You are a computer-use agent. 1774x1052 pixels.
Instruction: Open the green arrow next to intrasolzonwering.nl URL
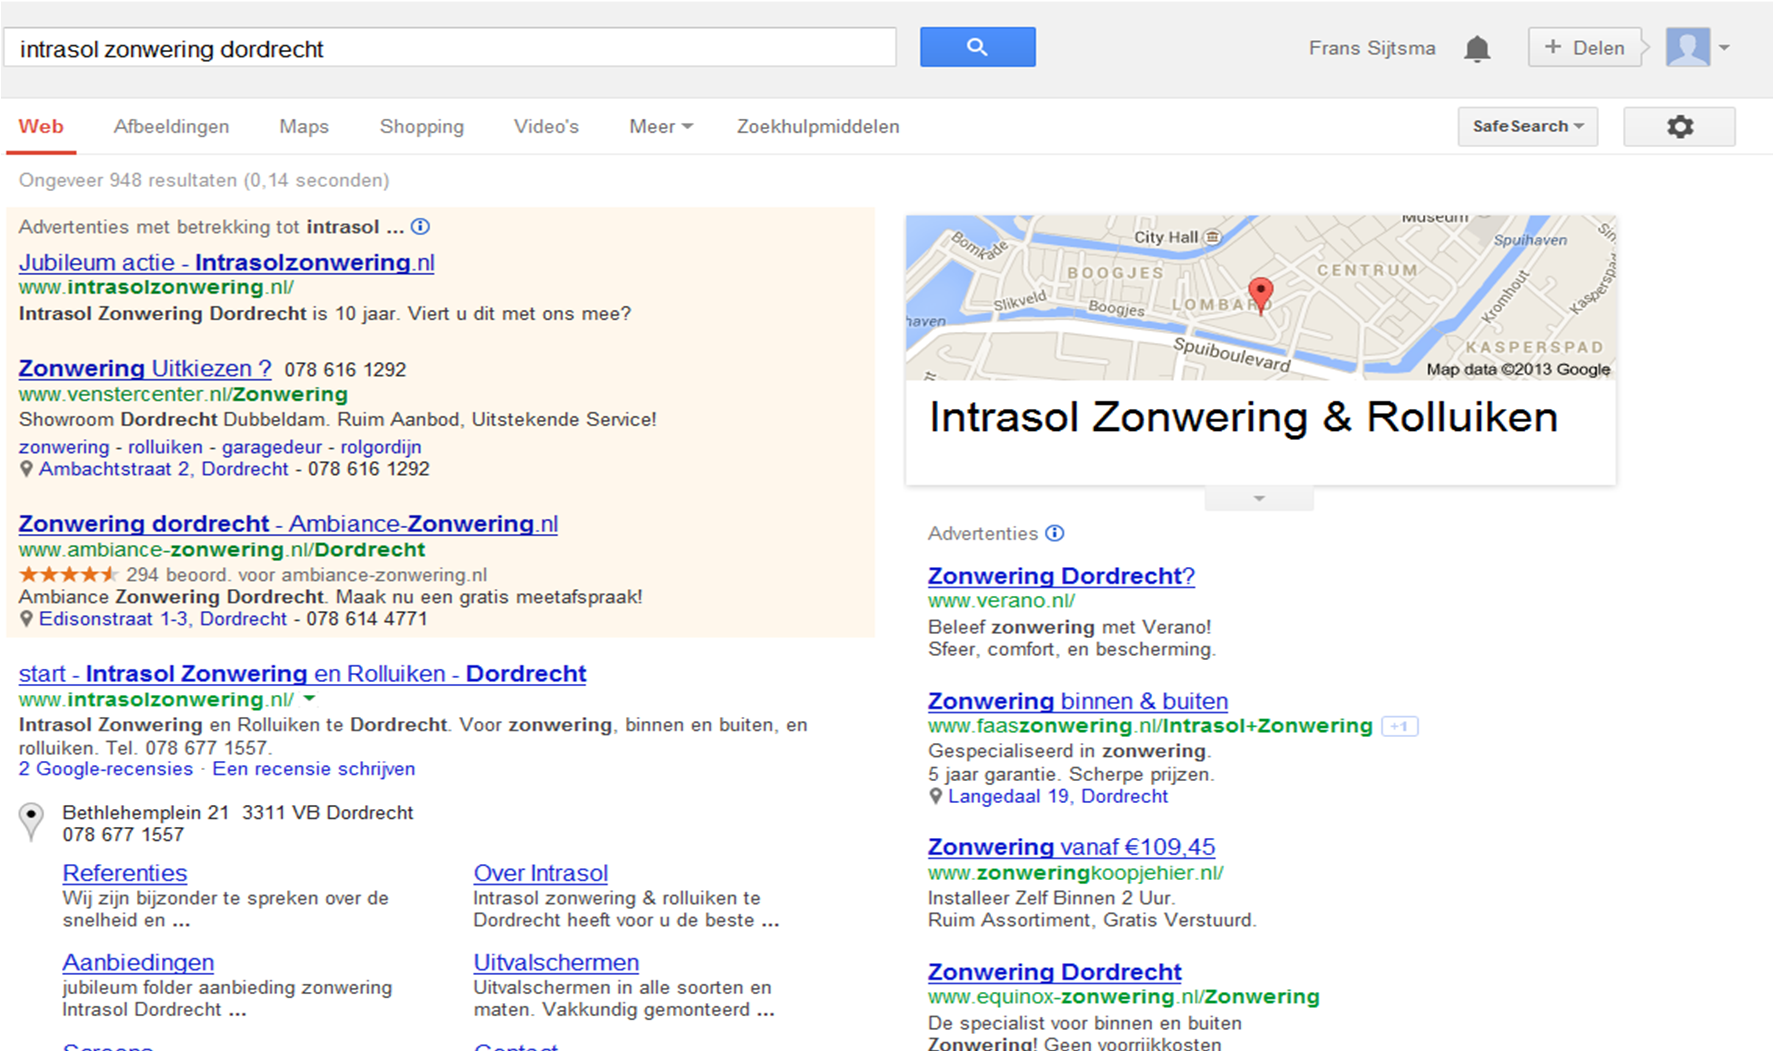(310, 699)
